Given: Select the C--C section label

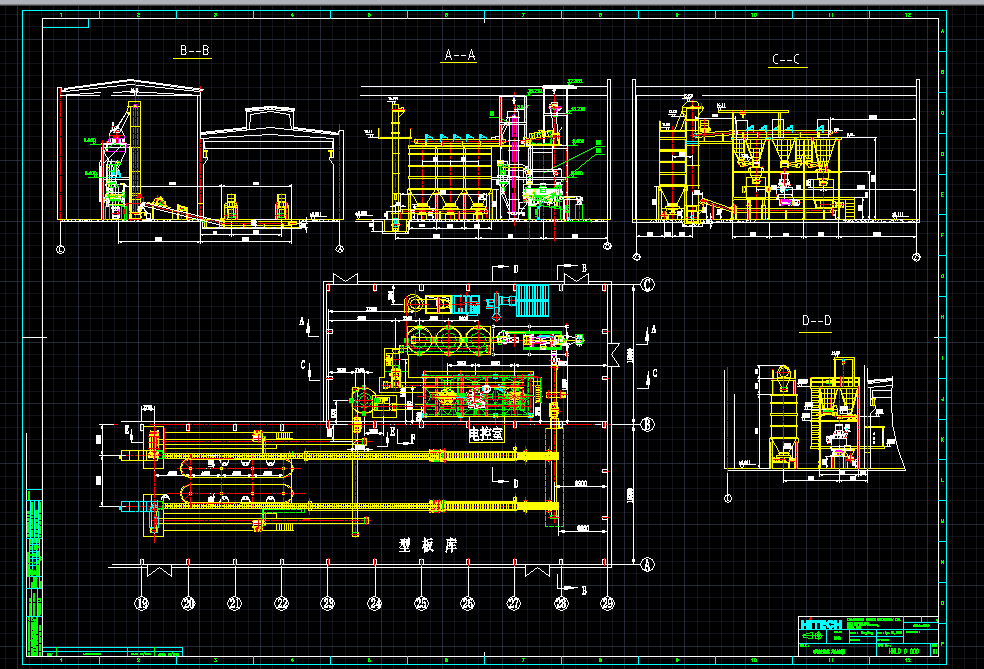Looking at the screenshot, I should point(785,60).
